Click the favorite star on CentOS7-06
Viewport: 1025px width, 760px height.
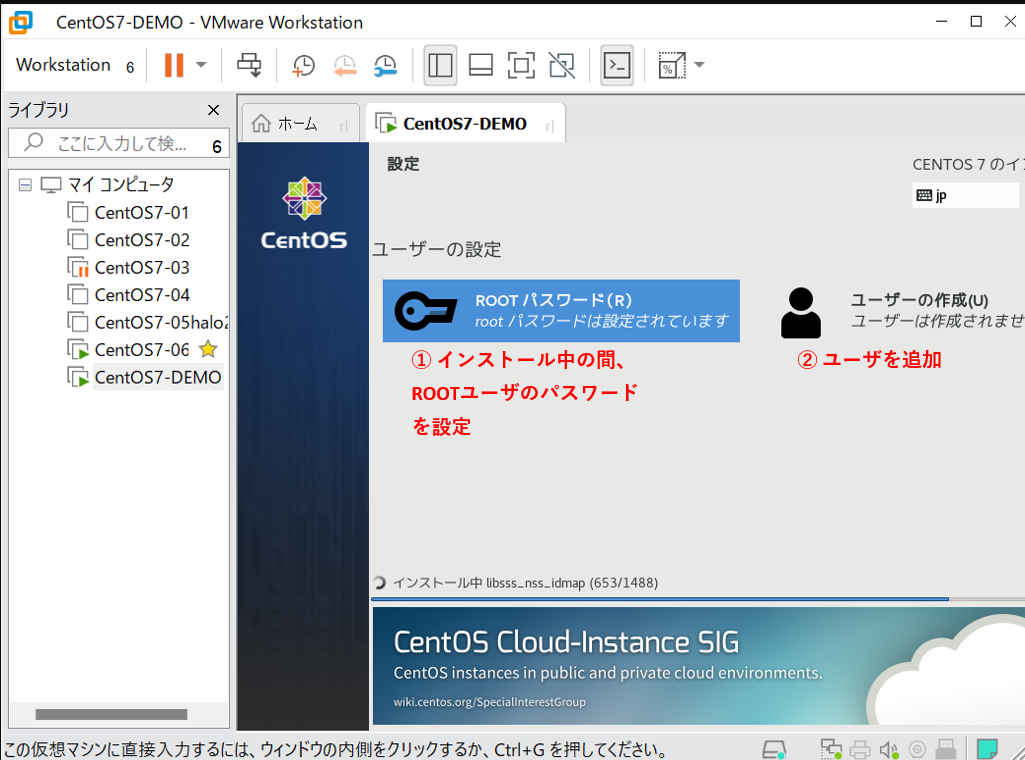(208, 349)
